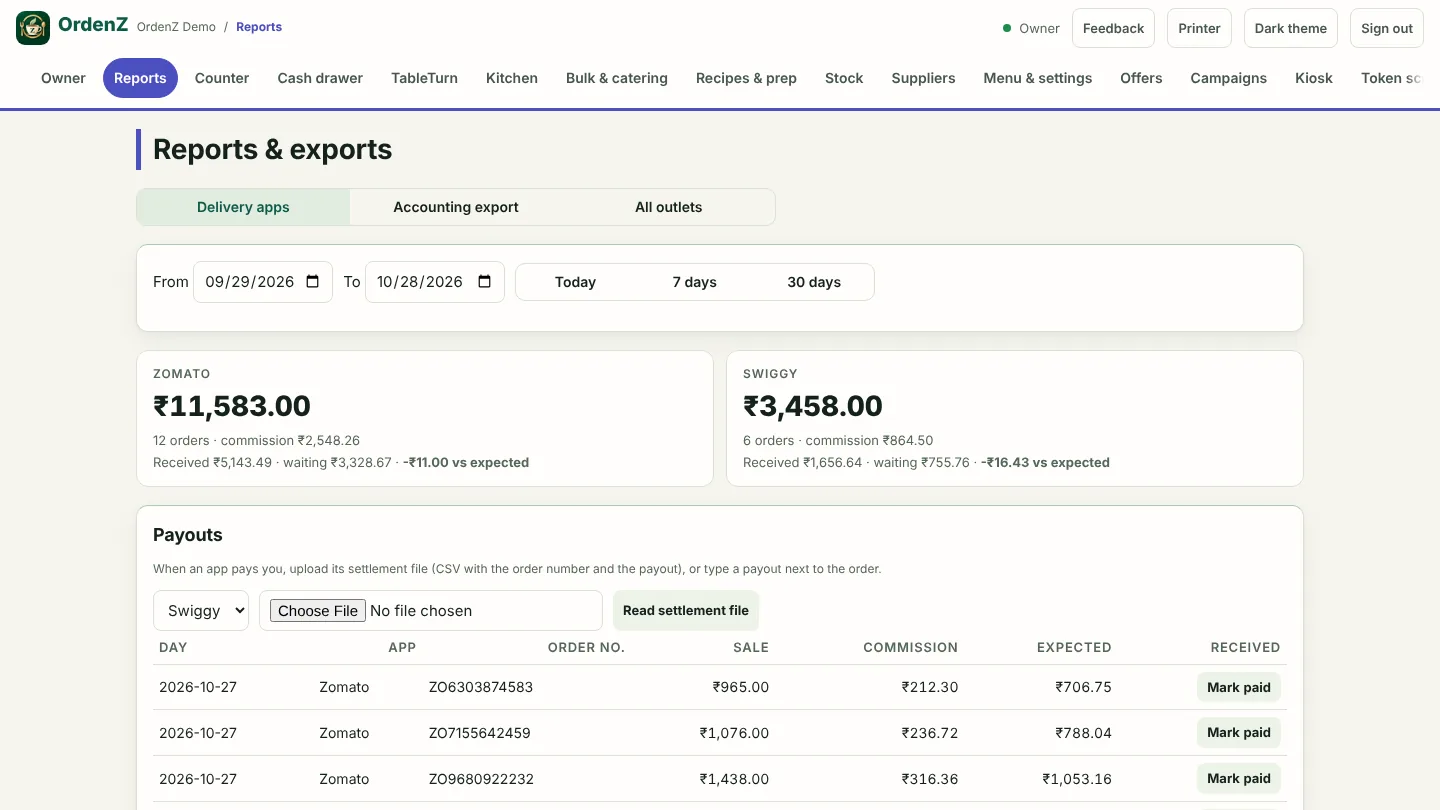This screenshot has width=1440, height=810.
Task: Open Bulk & catering section
Action: (x=617, y=78)
